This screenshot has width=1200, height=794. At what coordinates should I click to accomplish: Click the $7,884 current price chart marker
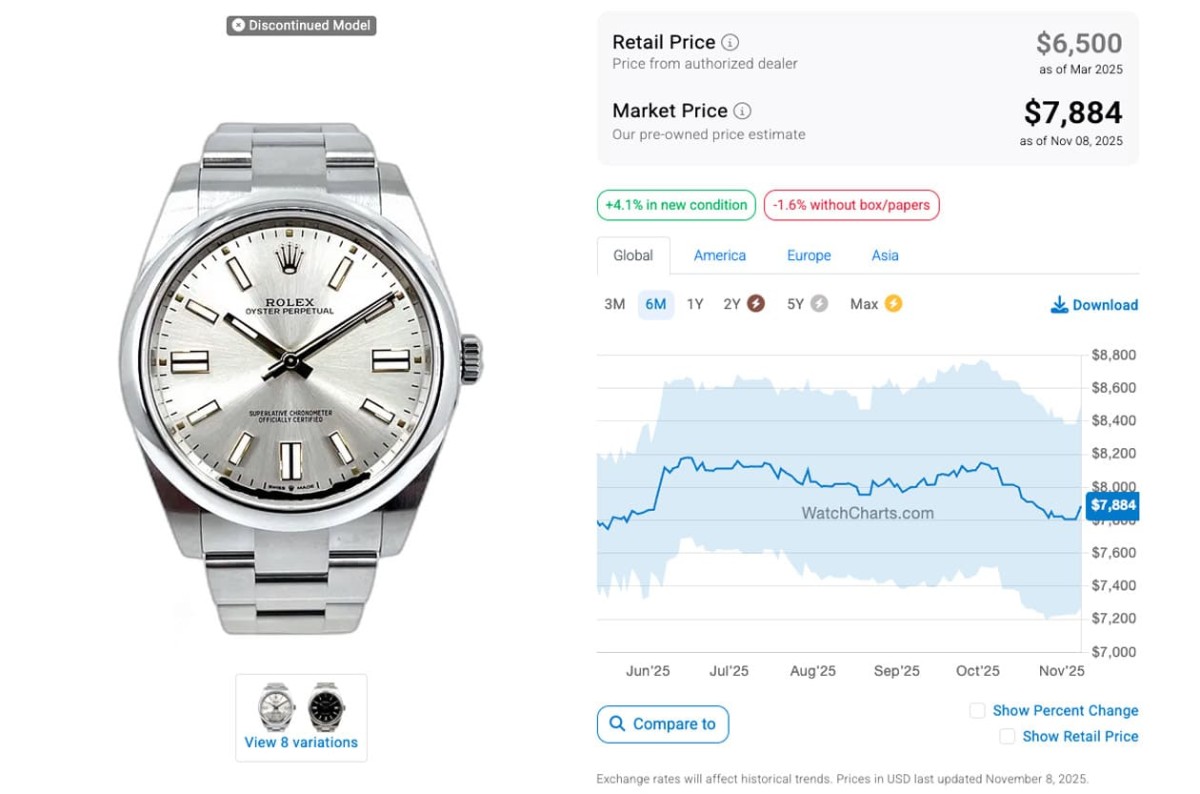click(1112, 505)
